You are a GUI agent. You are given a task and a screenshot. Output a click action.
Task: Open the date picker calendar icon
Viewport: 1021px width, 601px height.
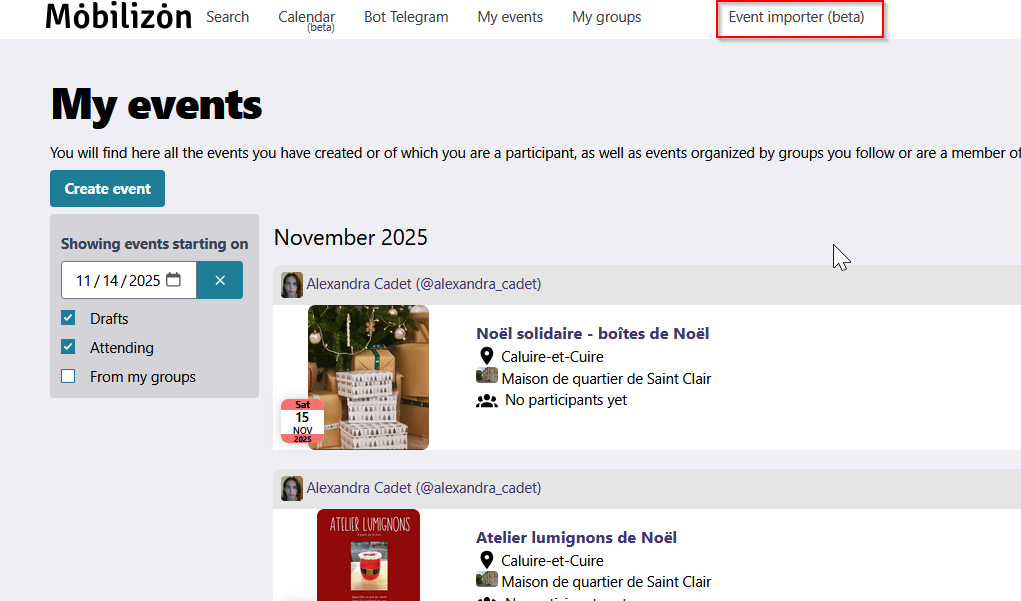(174, 280)
